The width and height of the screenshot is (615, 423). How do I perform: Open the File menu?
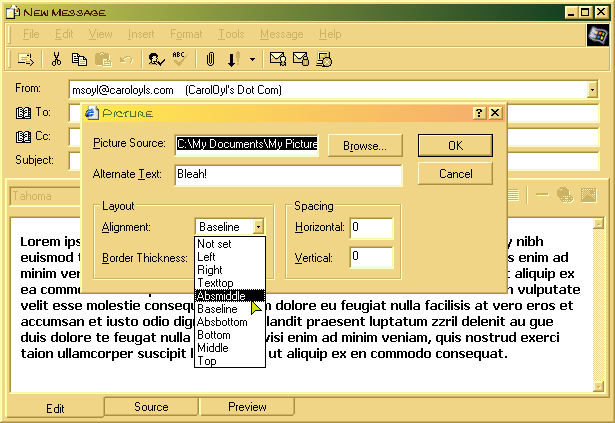pyautogui.click(x=31, y=34)
